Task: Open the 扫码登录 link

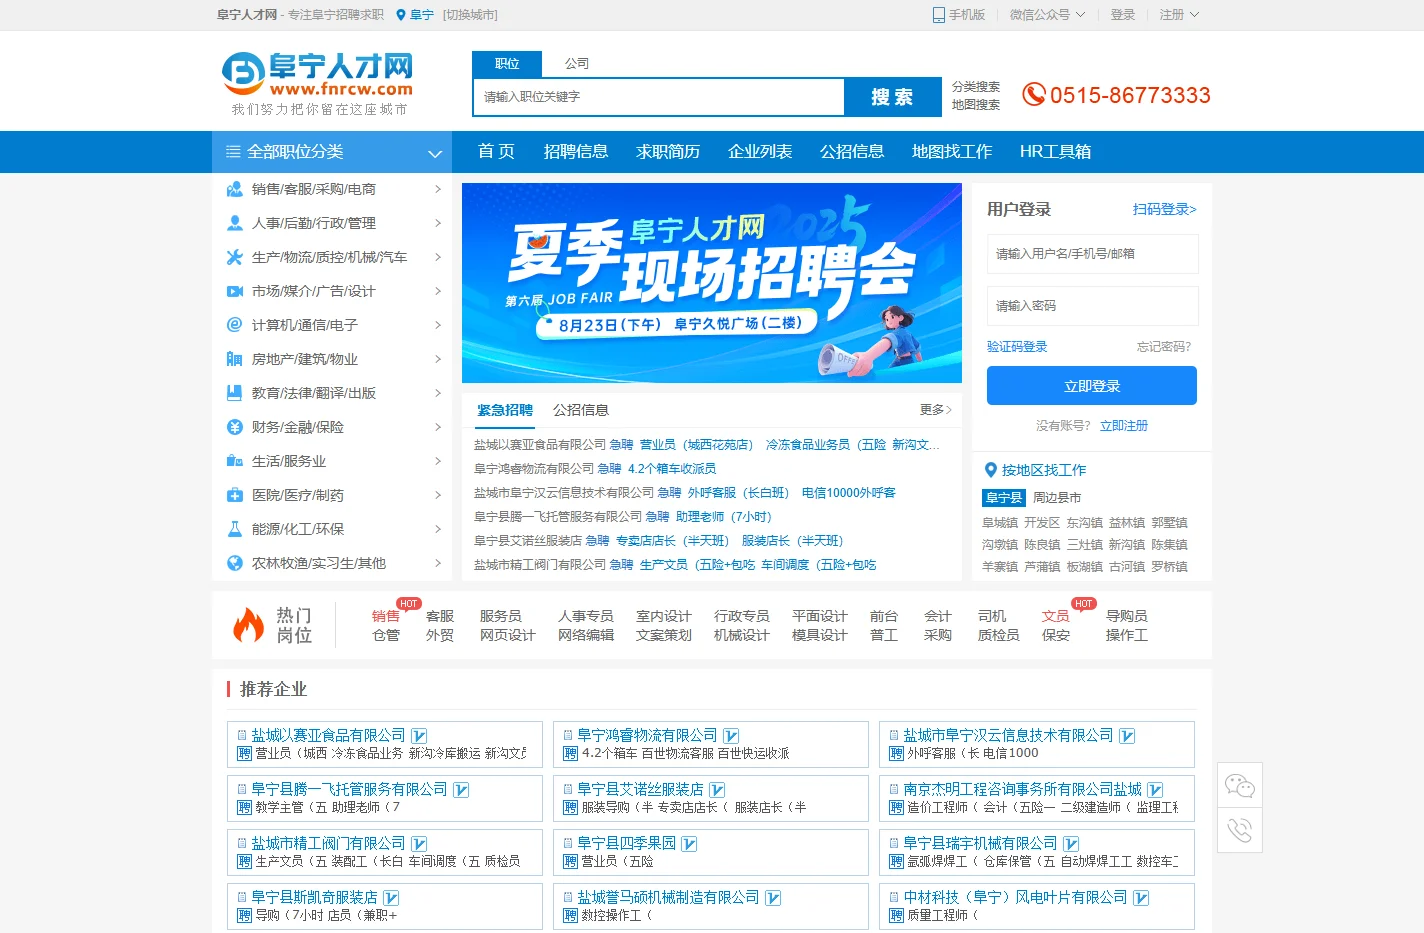Action: [1164, 209]
